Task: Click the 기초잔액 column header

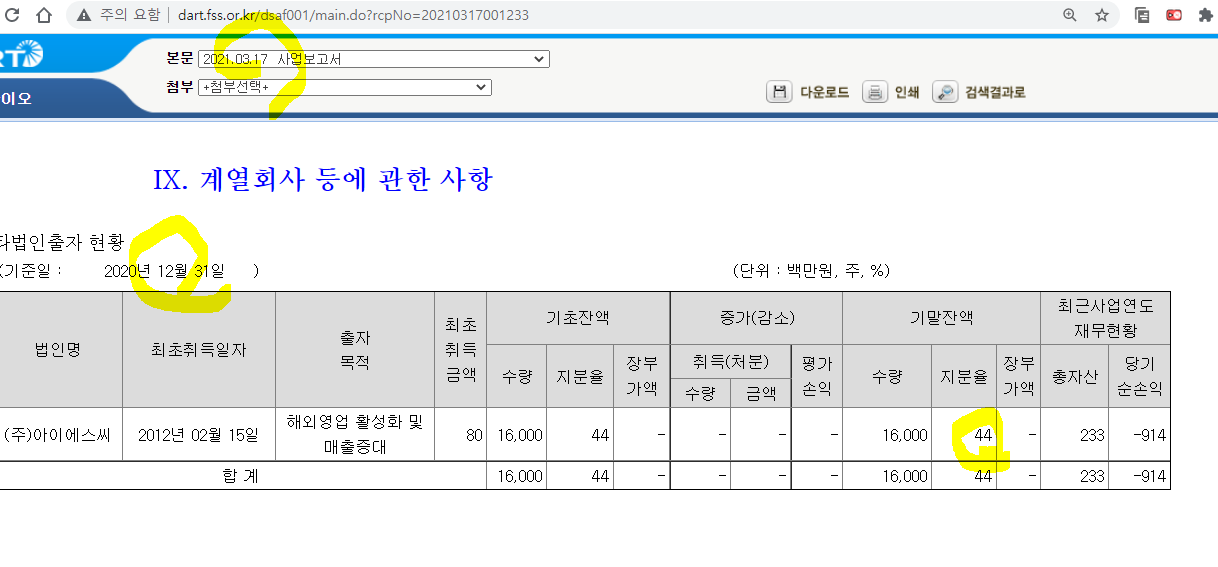Action: click(578, 318)
